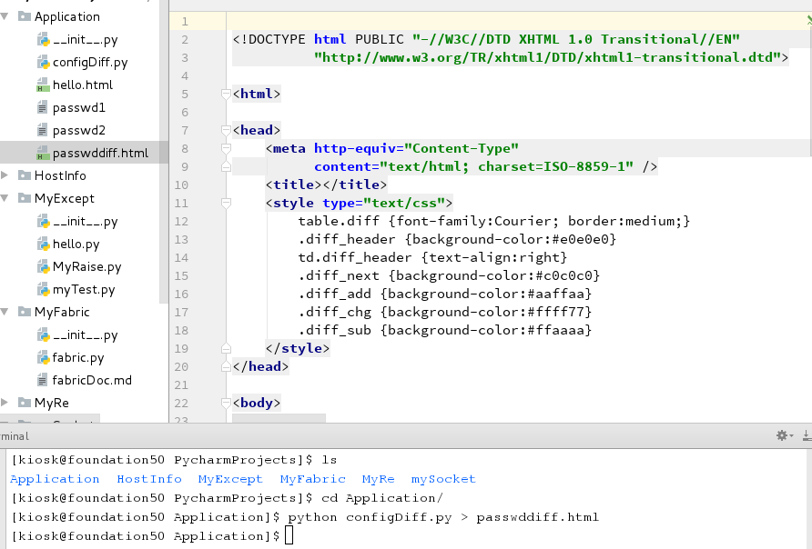
Task: Click the HostInfo folder icon
Action: pyautogui.click(x=24, y=175)
